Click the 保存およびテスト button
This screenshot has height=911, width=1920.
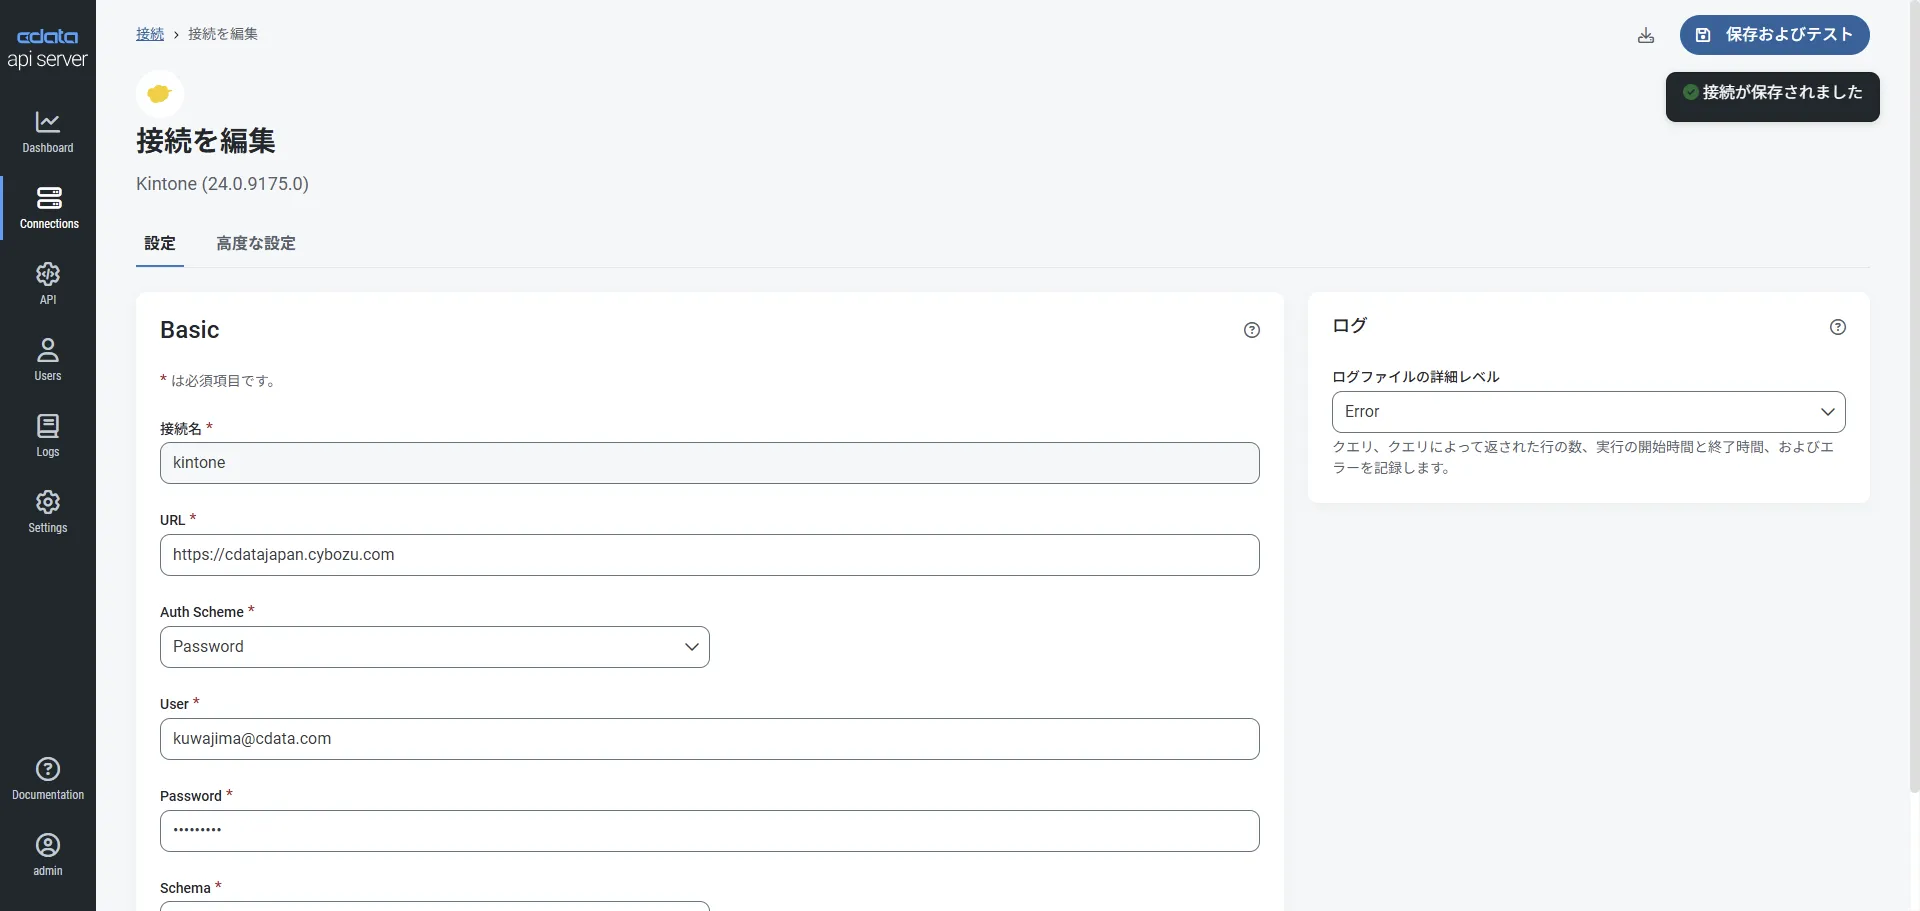1775,35
